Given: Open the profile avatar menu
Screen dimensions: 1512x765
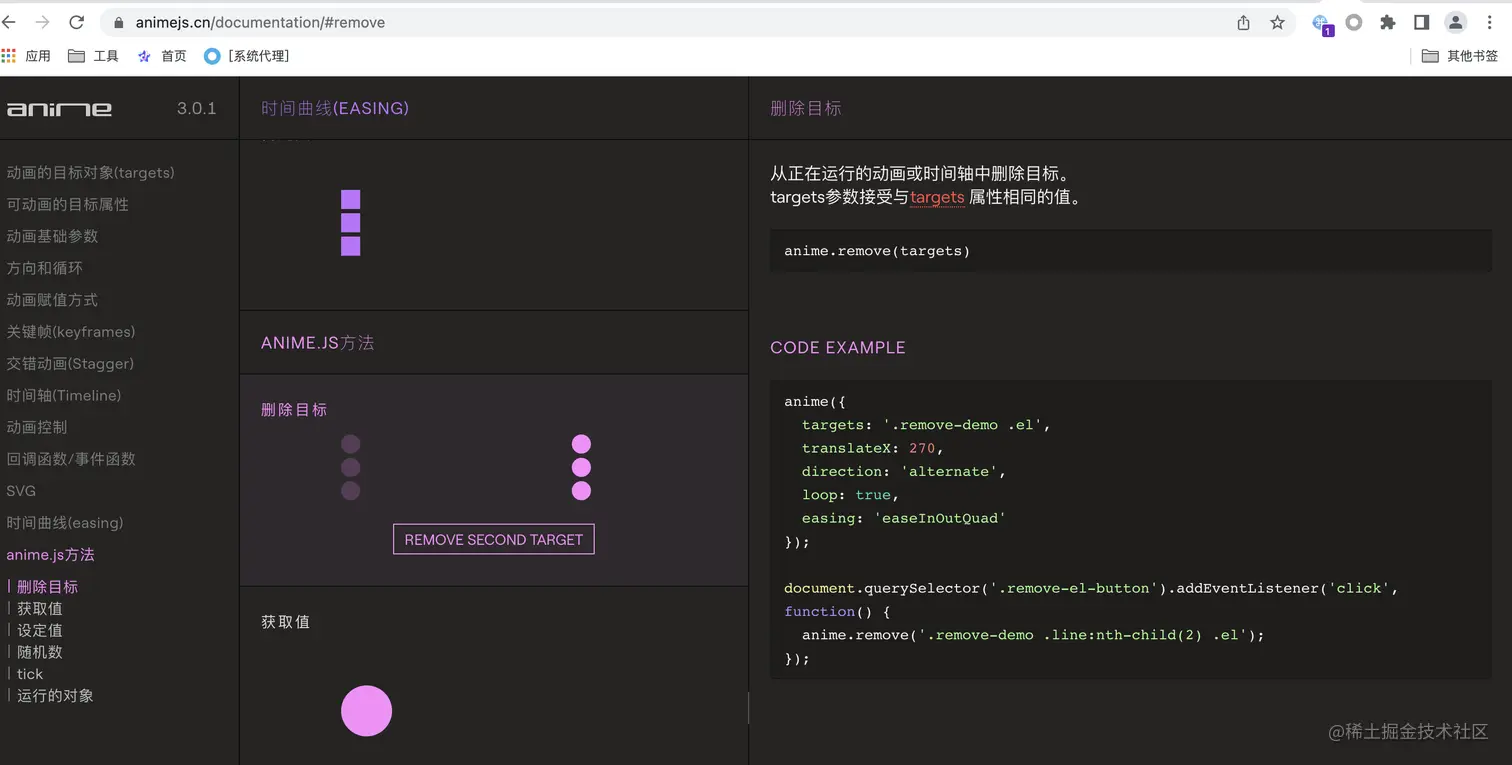Looking at the screenshot, I should (1456, 22).
